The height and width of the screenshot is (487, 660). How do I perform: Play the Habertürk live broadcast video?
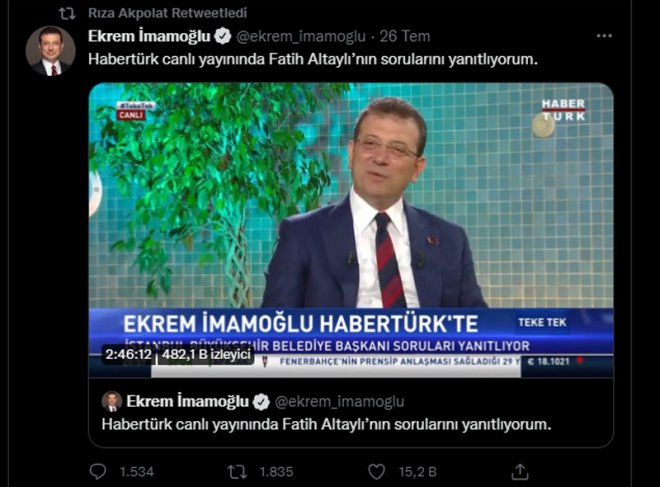tap(351, 230)
